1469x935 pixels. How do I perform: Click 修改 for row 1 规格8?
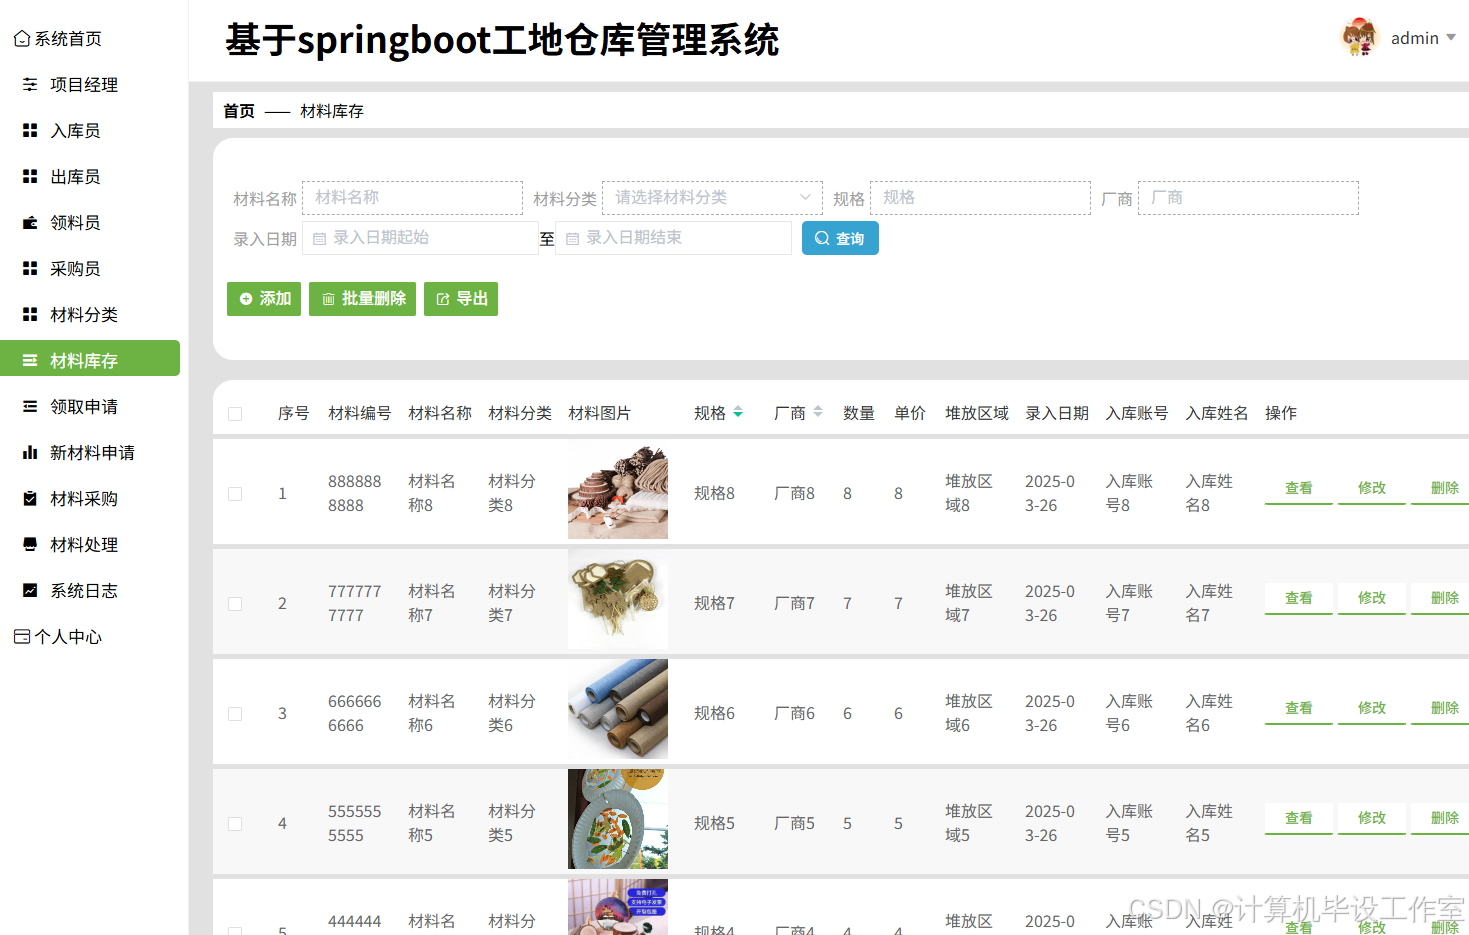pos(1371,488)
